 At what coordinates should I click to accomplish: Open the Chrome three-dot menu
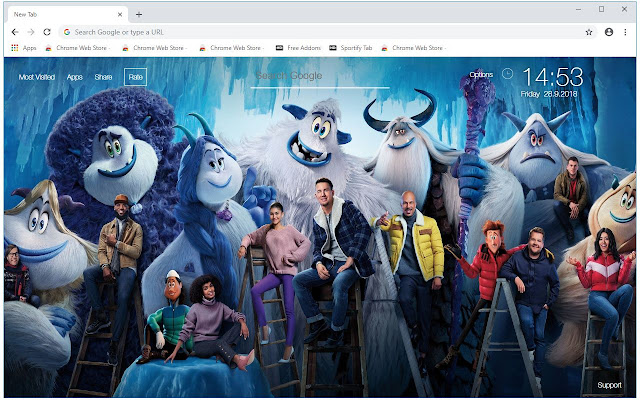point(625,32)
